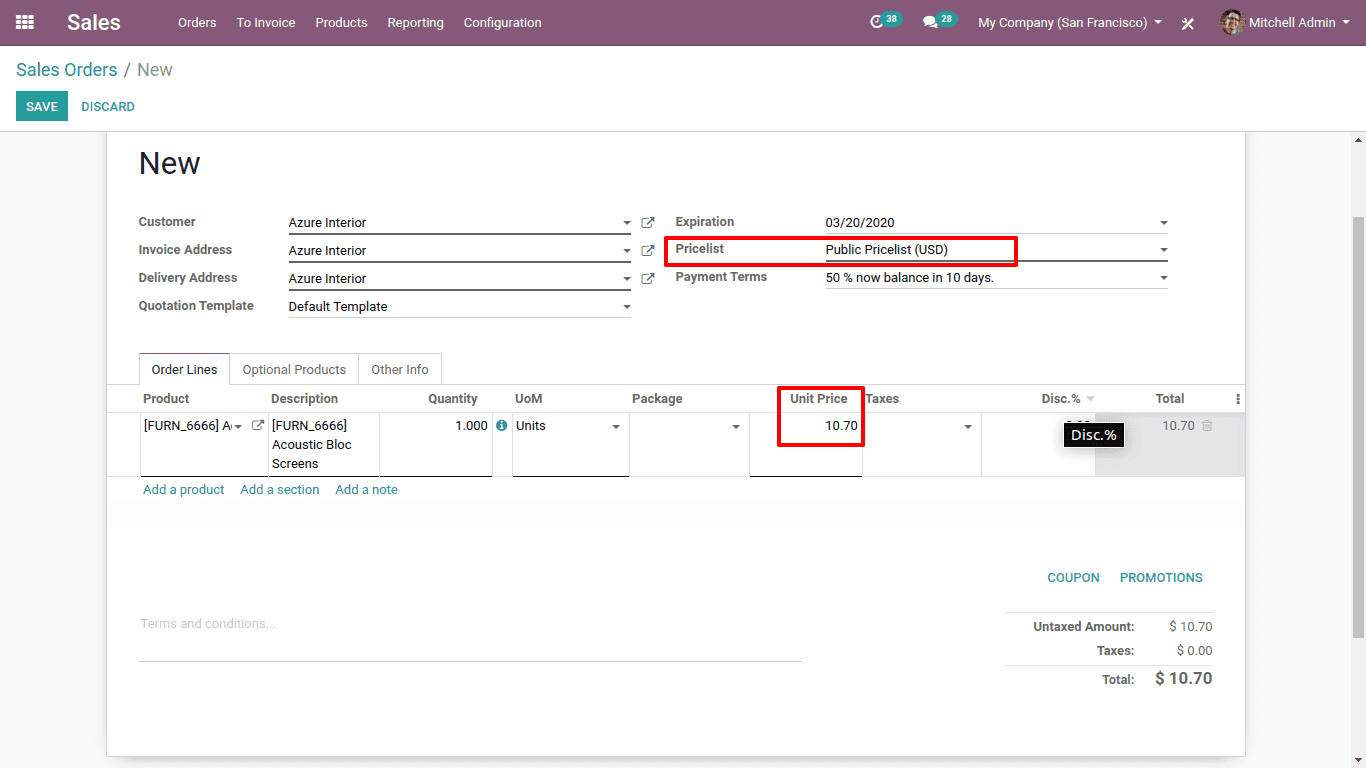The width and height of the screenshot is (1366, 768).
Task: Click the SAVE button
Action: coord(42,106)
